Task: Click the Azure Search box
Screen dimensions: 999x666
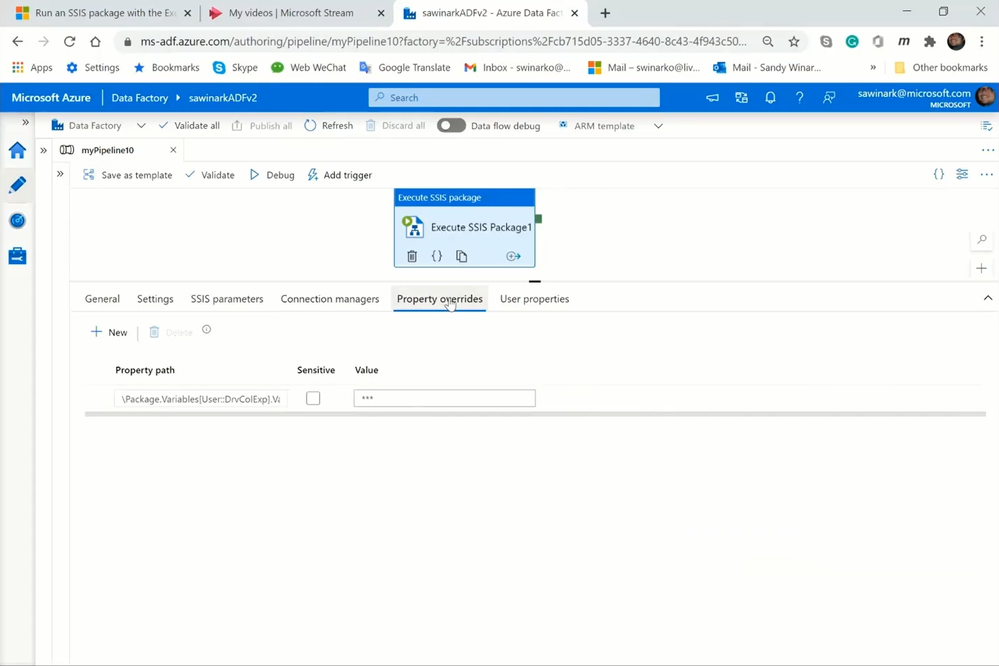Action: pos(514,98)
